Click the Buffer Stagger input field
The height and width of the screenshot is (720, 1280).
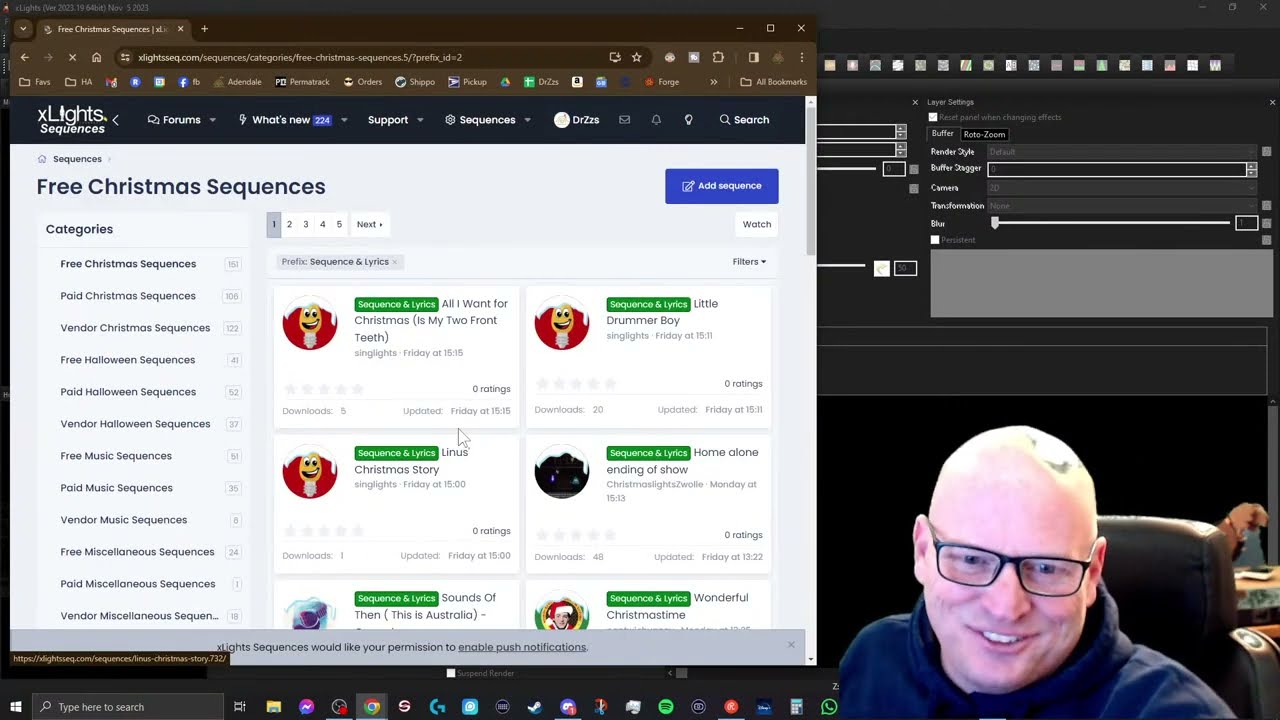tap(1116, 169)
